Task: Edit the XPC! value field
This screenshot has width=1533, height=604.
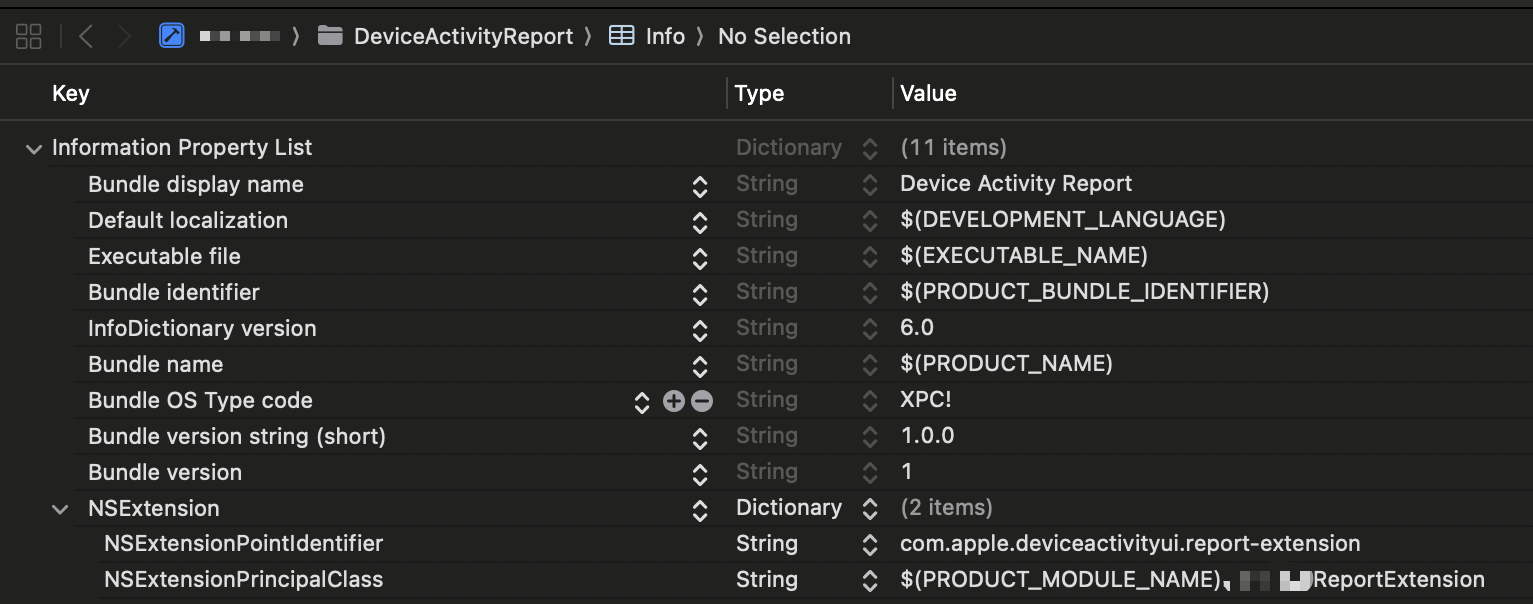Action: coord(926,401)
